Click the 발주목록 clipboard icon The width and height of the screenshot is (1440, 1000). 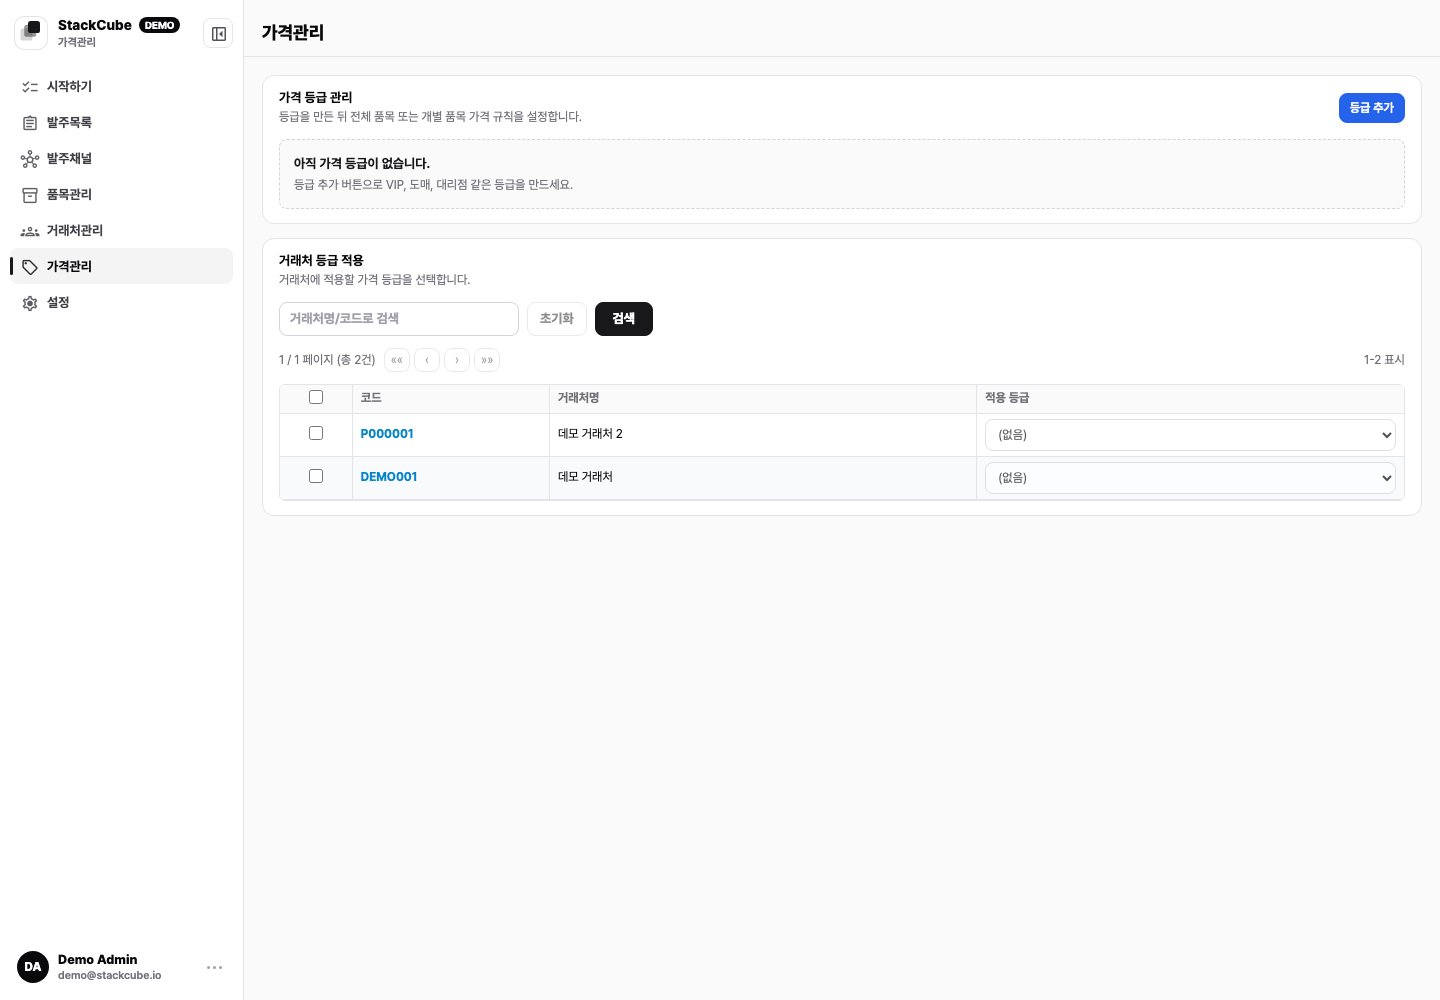(30, 123)
